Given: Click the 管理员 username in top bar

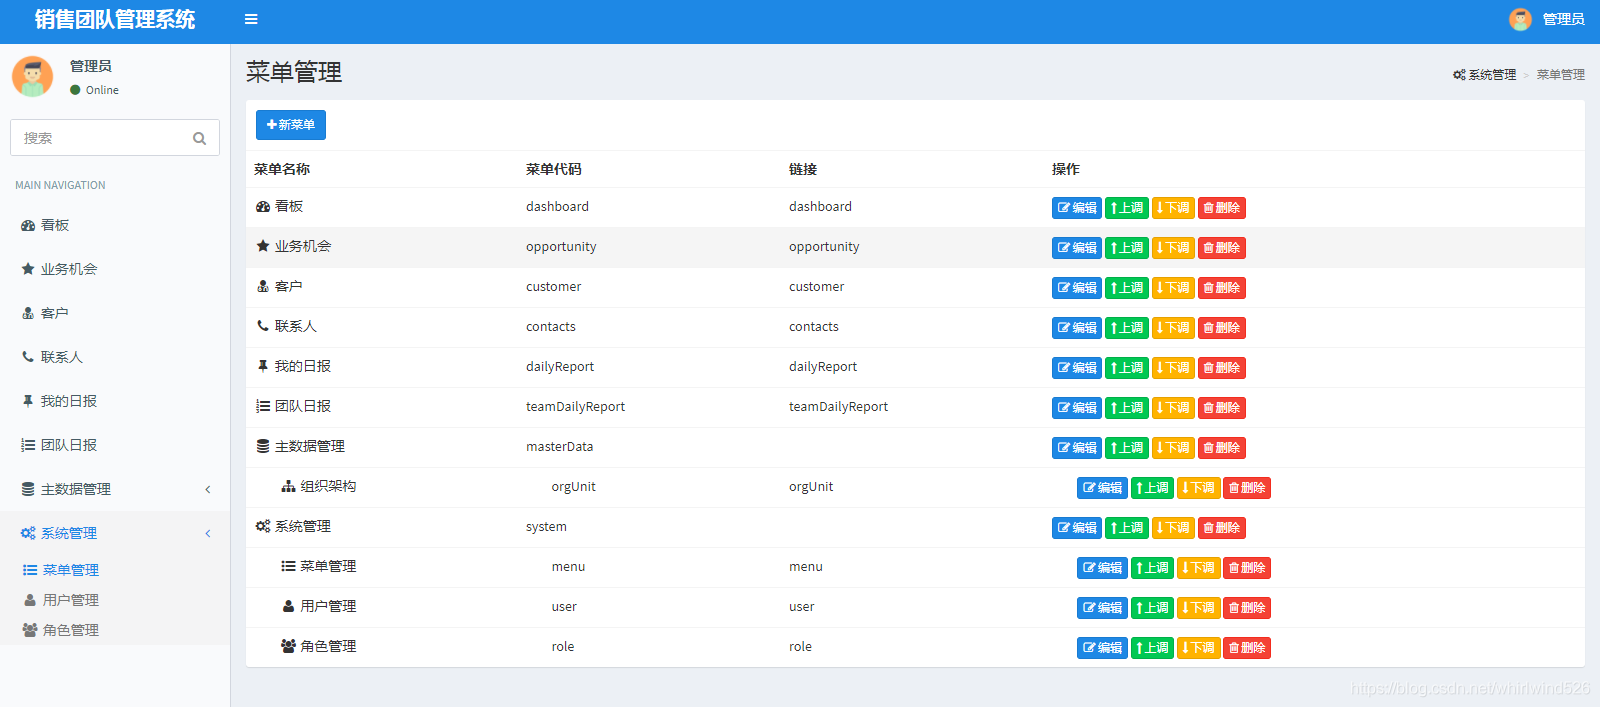Looking at the screenshot, I should 1563,19.
